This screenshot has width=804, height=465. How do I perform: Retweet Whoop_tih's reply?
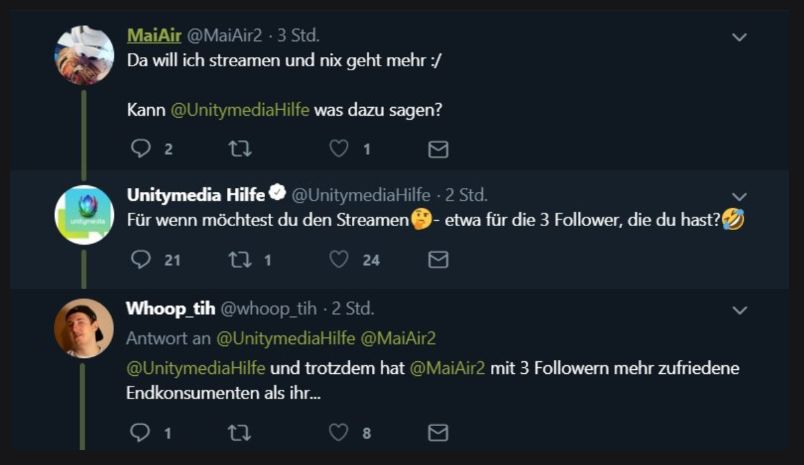240,433
